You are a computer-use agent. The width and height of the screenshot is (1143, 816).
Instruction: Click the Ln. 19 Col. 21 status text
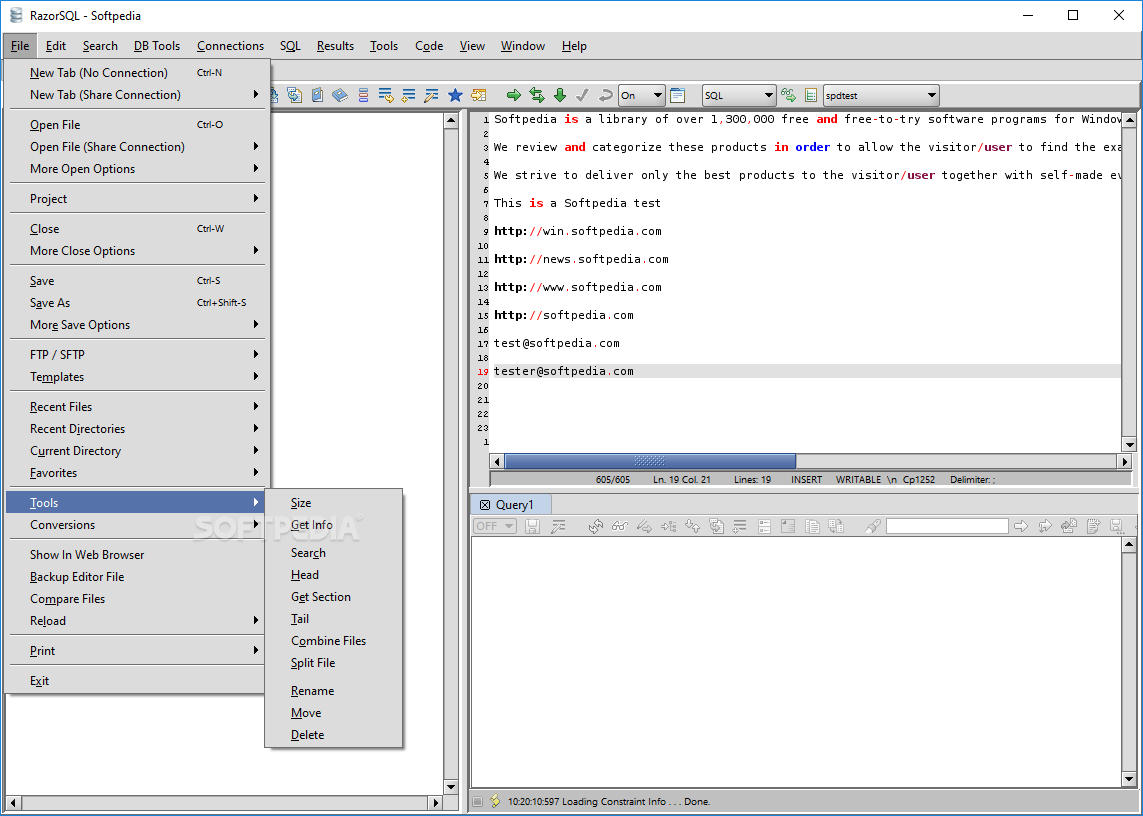tap(682, 479)
